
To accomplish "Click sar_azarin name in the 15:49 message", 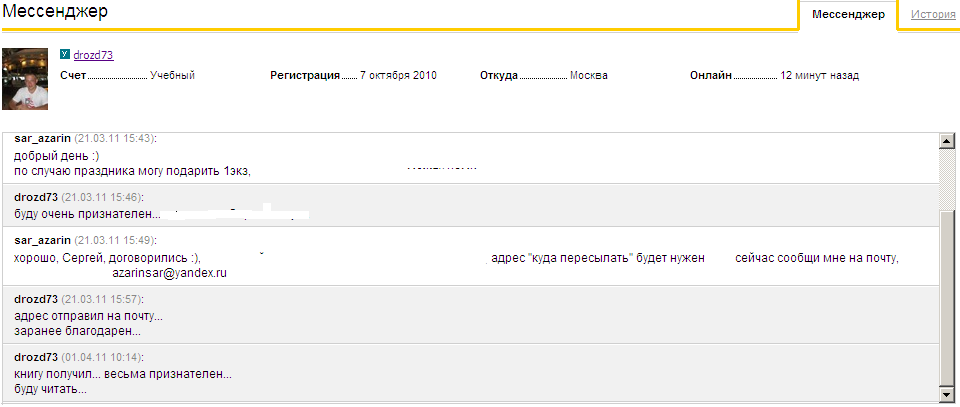I will tap(43, 240).
